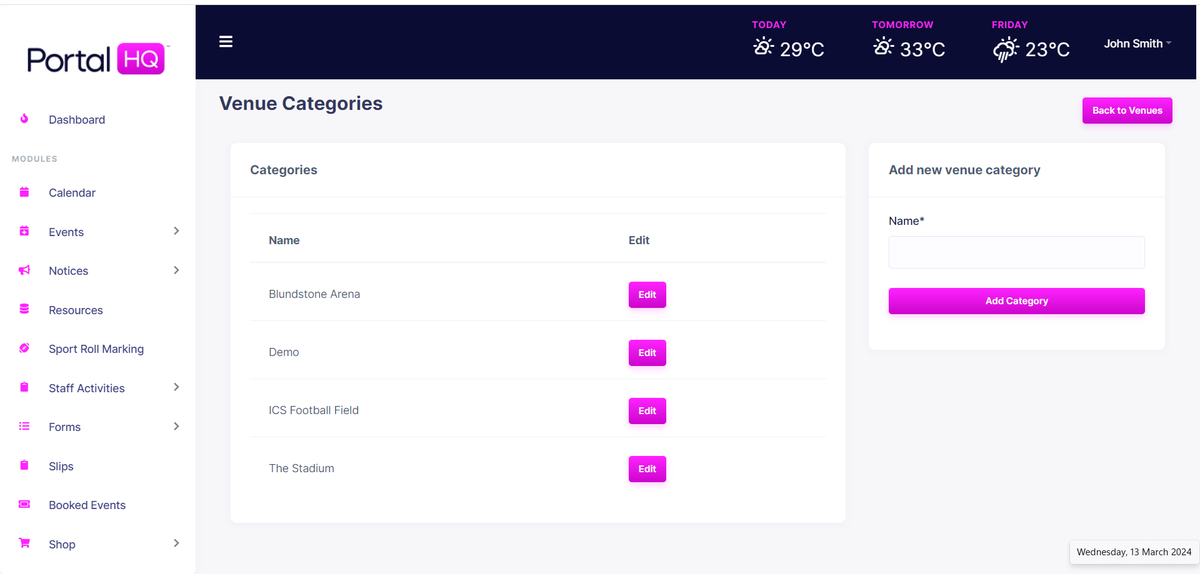Click the Add Category button
The height and width of the screenshot is (574, 1200).
coord(1016,301)
